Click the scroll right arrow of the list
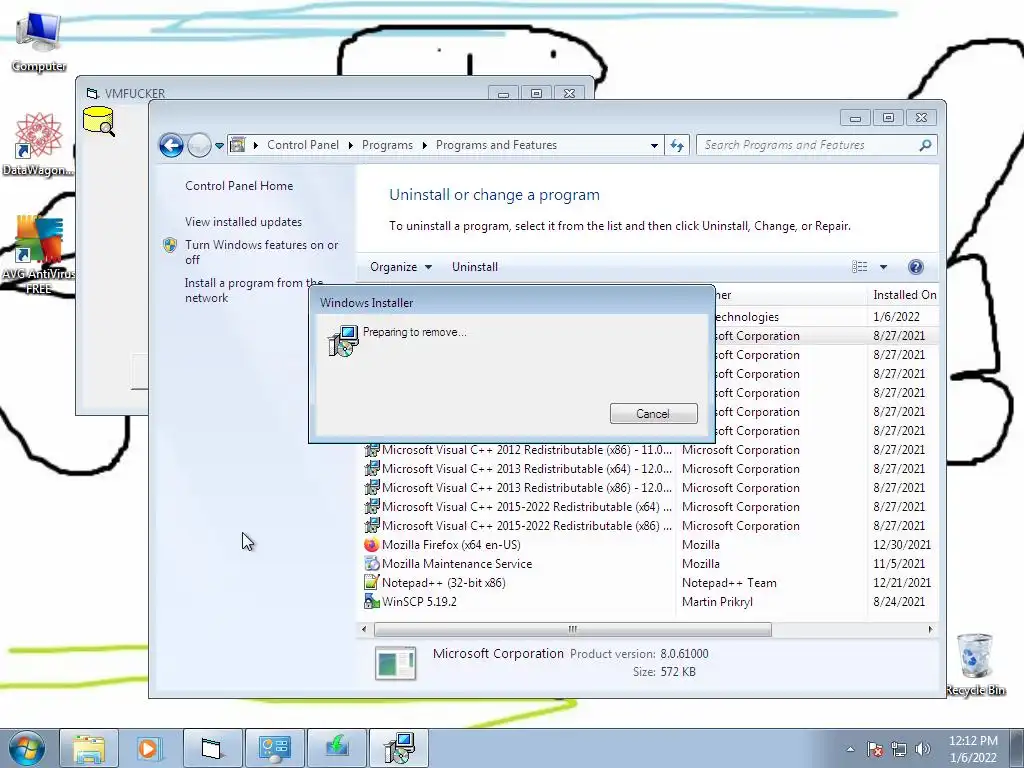 coord(931,630)
